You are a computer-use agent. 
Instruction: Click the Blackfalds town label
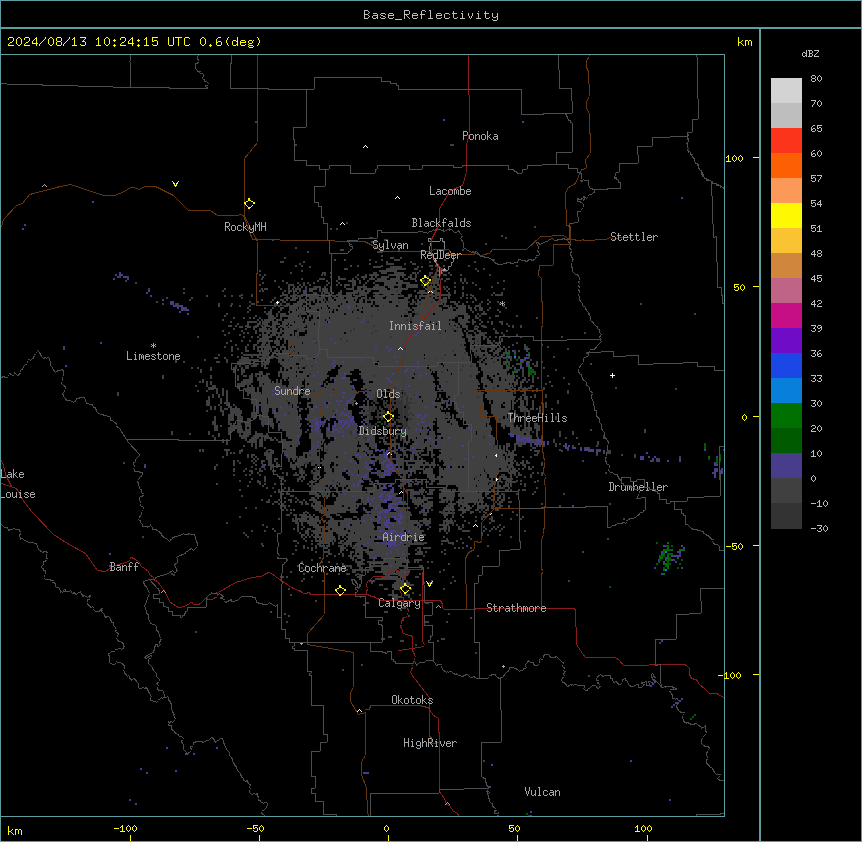(441, 223)
